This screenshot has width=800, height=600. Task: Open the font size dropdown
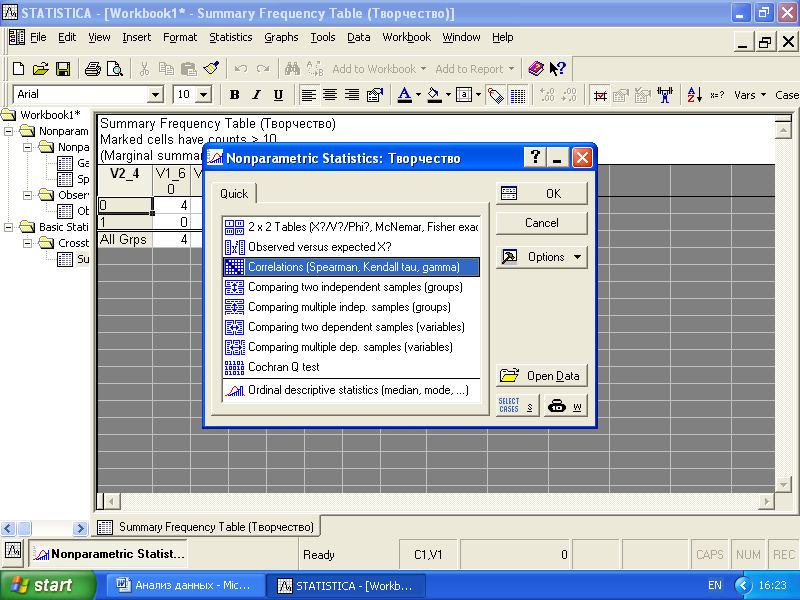click(x=204, y=95)
